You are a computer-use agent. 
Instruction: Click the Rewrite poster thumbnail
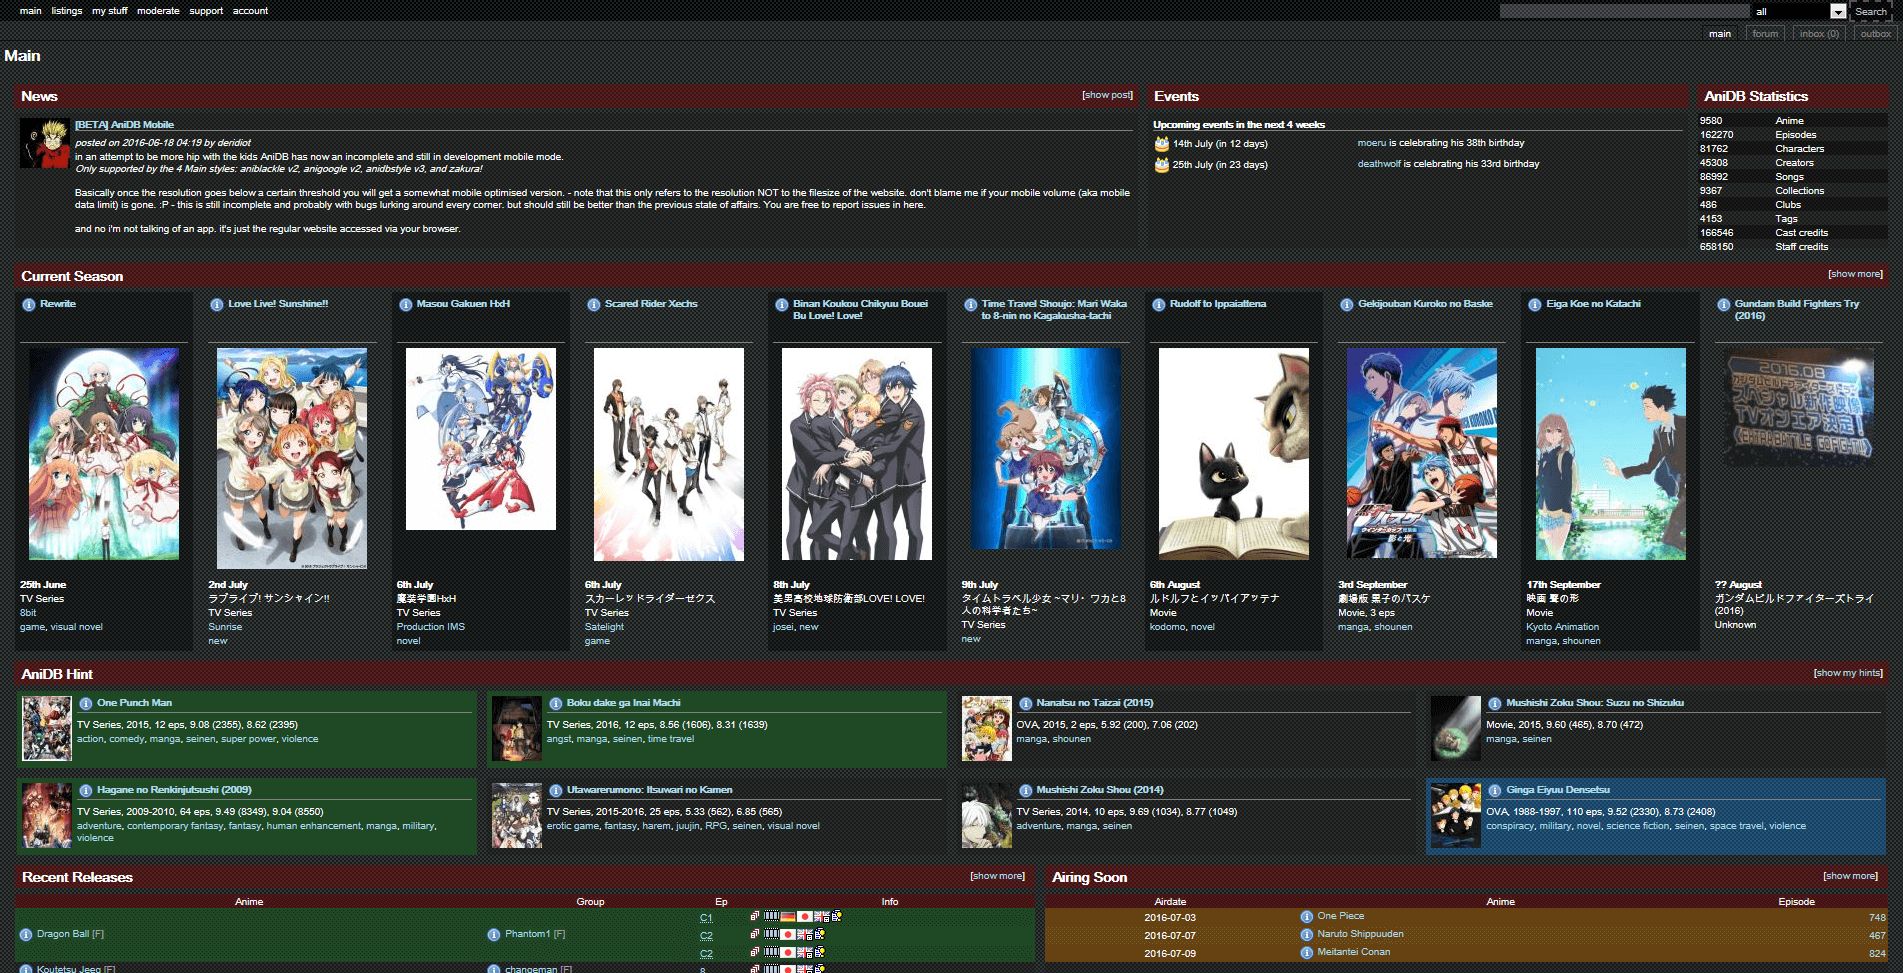point(104,454)
